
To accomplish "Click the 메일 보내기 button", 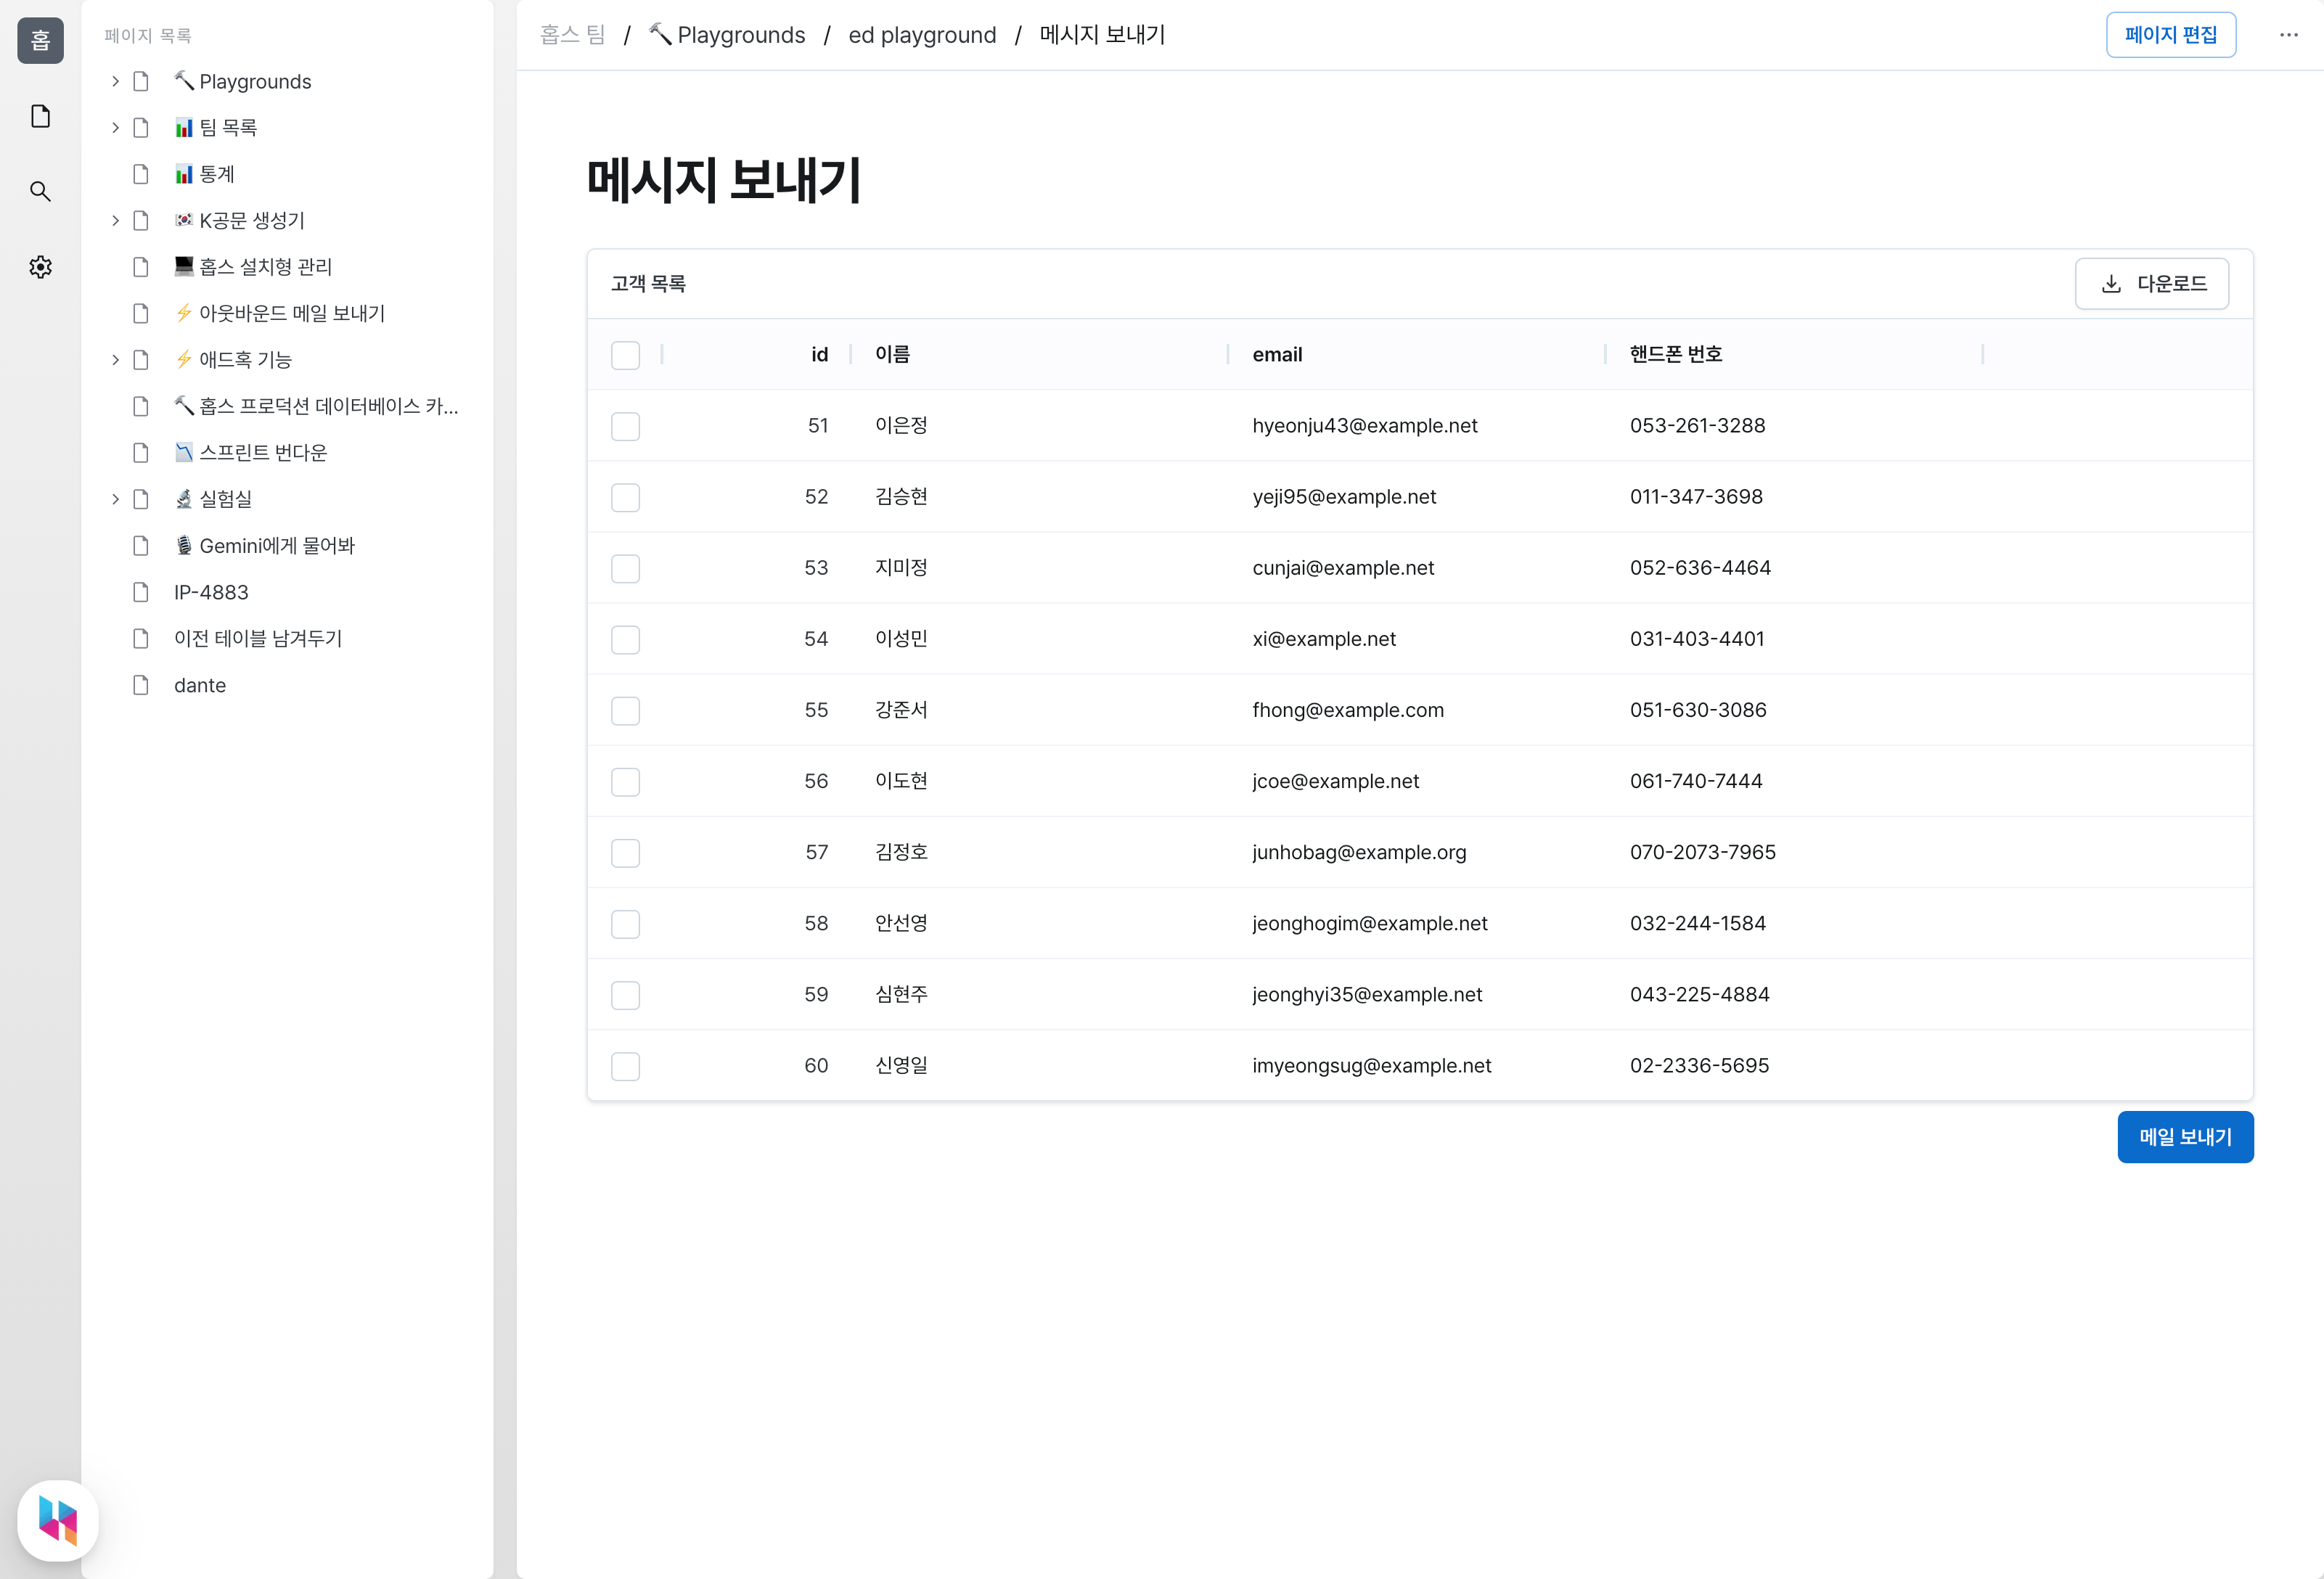I will [x=2185, y=1137].
